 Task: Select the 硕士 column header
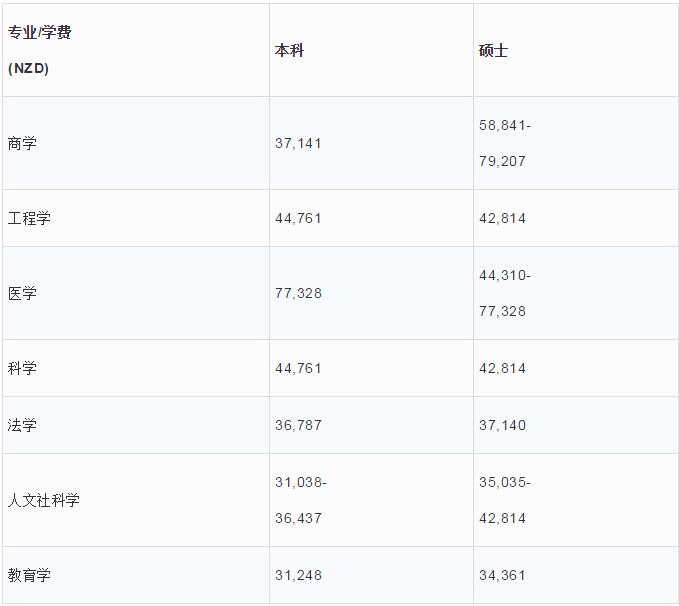[x=493, y=50]
